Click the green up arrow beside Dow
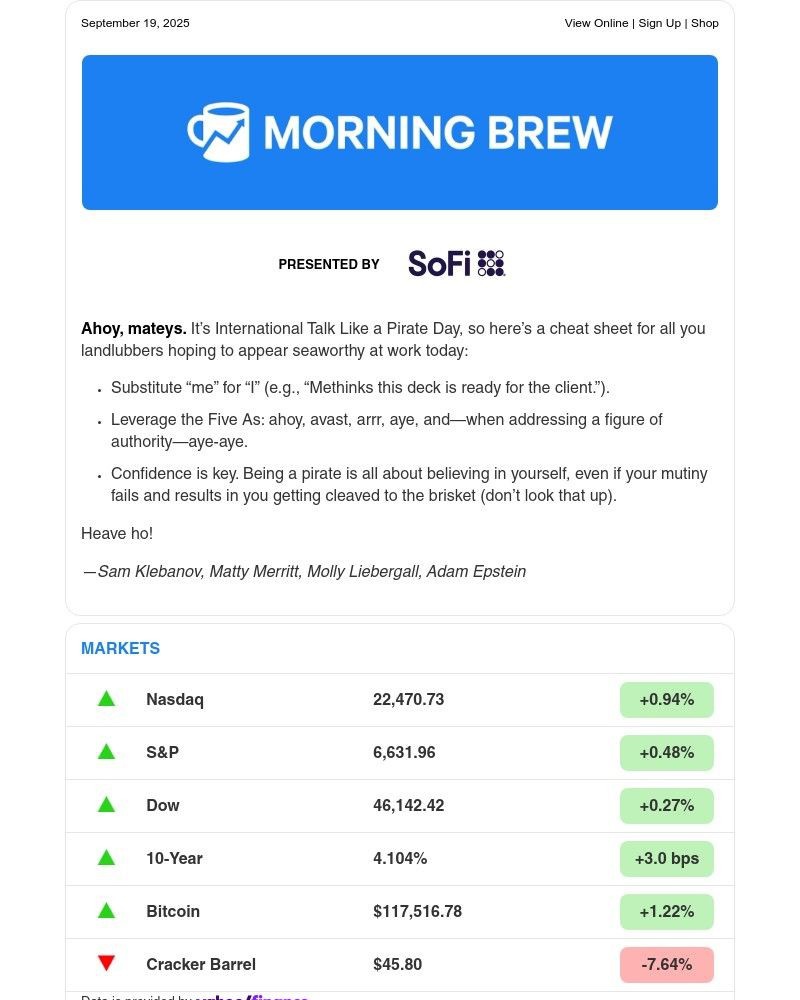Screen dimensions: 800x1000 pyautogui.click(x=106, y=805)
